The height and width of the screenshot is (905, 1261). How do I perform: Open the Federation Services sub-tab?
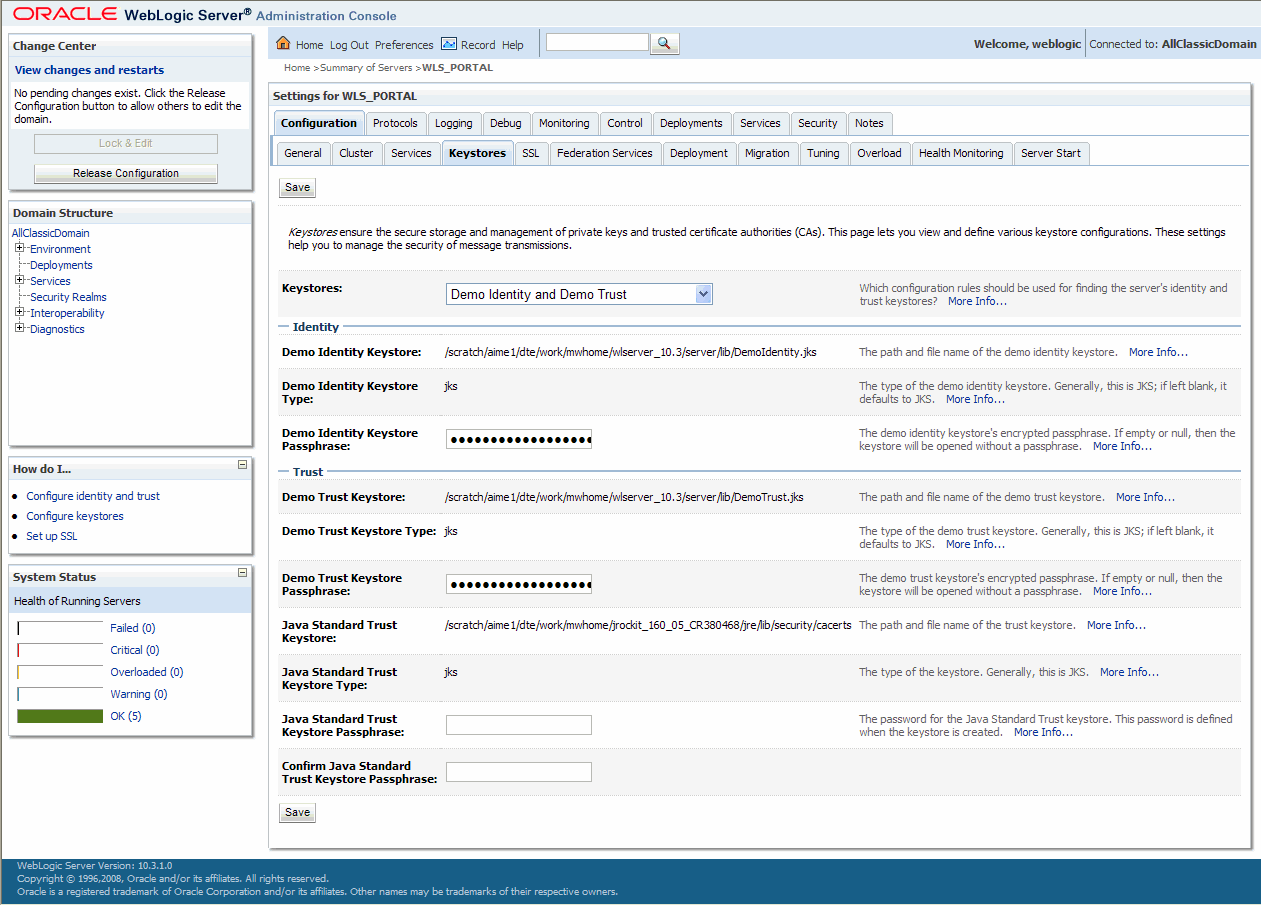(x=605, y=153)
